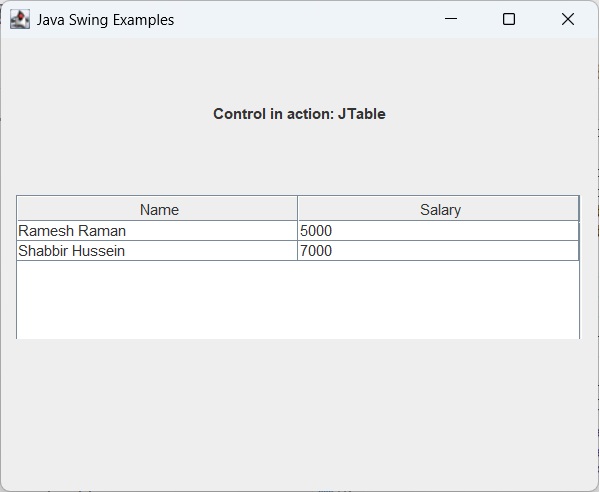Click the Name column header
The height and width of the screenshot is (492, 600).
[x=159, y=209]
